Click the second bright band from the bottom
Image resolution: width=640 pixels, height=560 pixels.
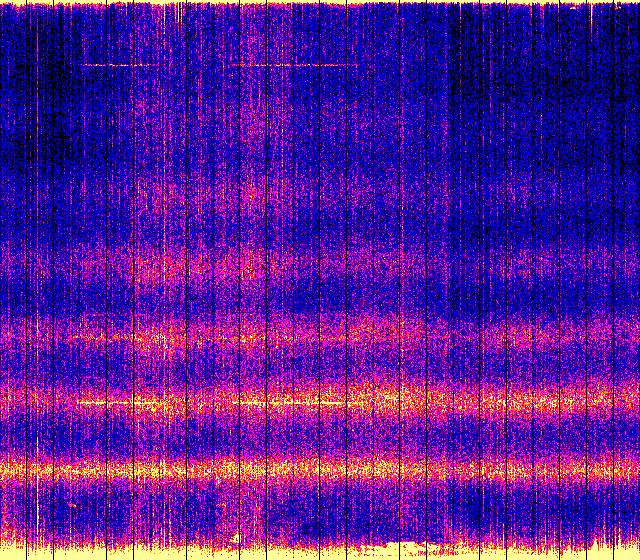click(320, 400)
